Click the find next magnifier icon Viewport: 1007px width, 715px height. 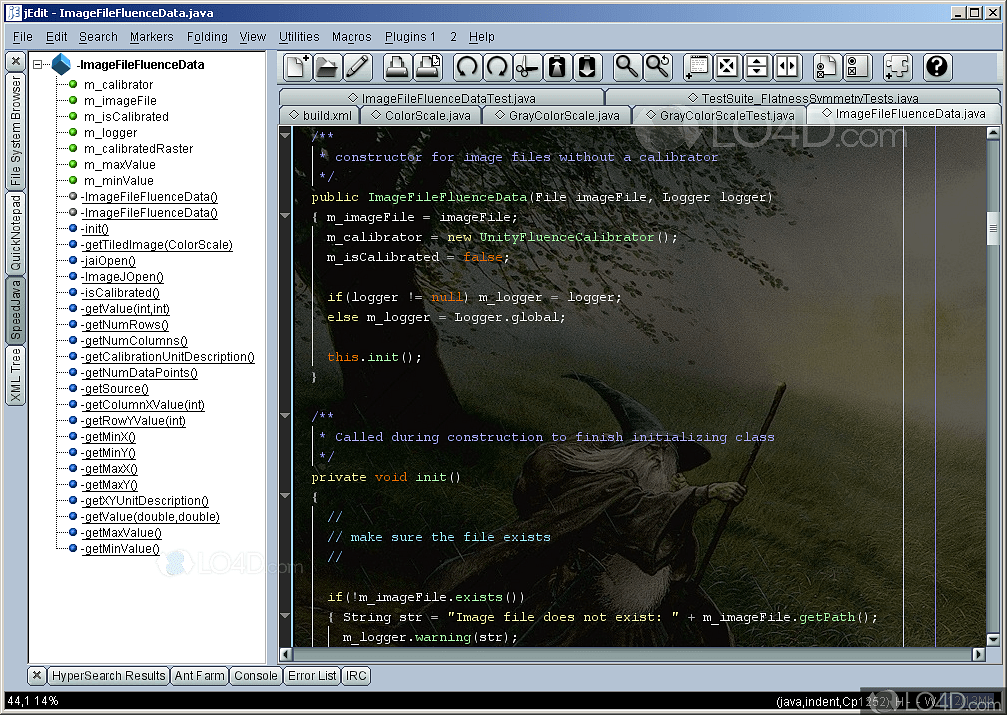(658, 67)
